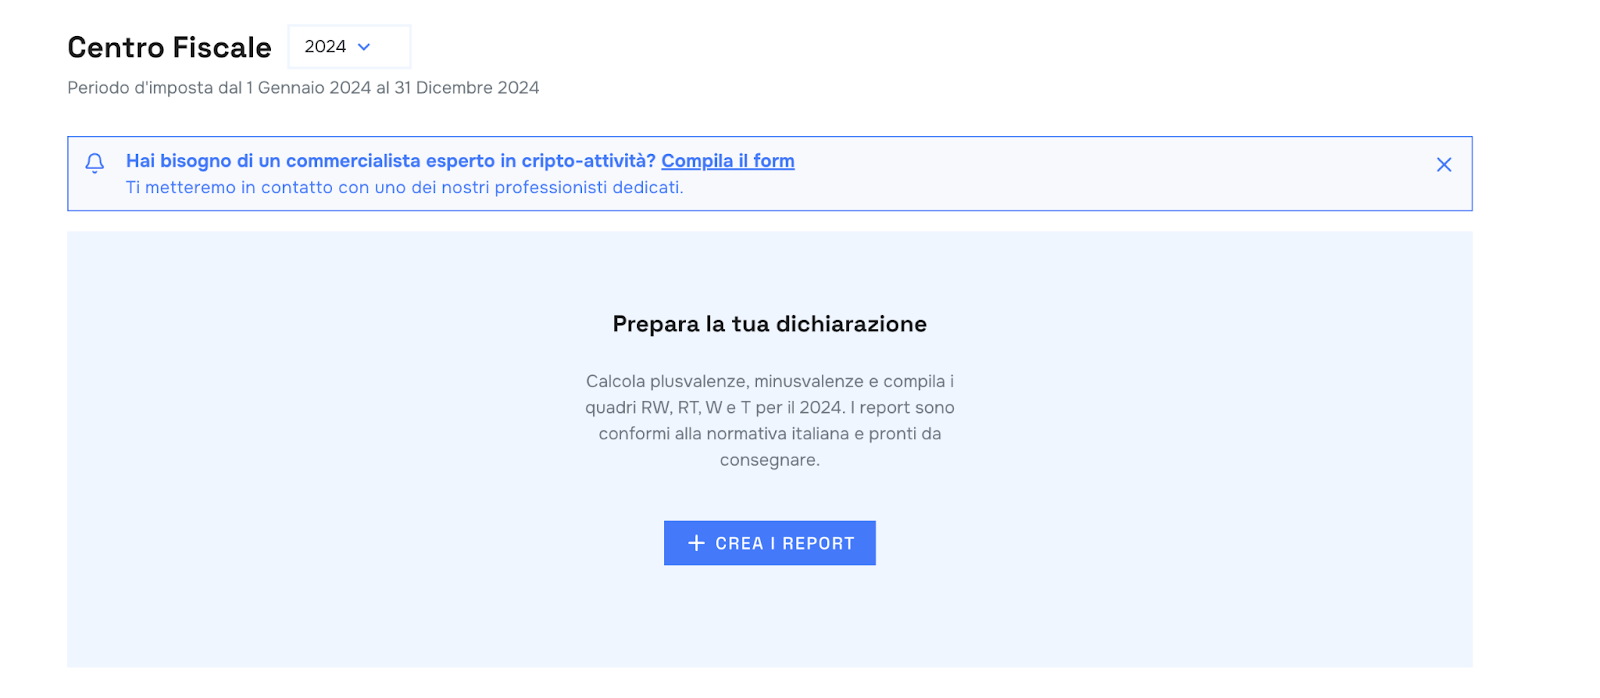Select the 2024 value in year combo box
The width and height of the screenshot is (1600, 698).
325,47
